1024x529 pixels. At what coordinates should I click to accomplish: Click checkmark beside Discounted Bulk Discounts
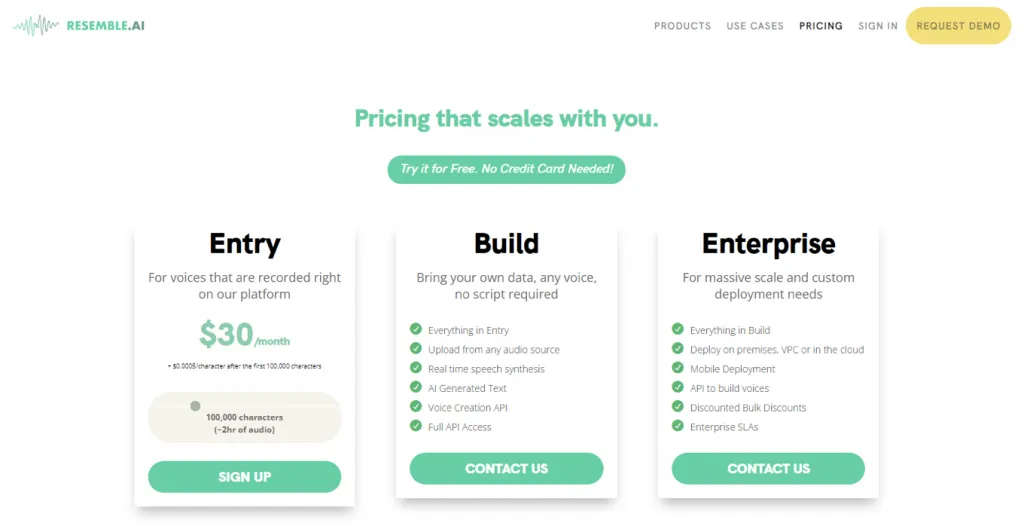pyautogui.click(x=678, y=407)
